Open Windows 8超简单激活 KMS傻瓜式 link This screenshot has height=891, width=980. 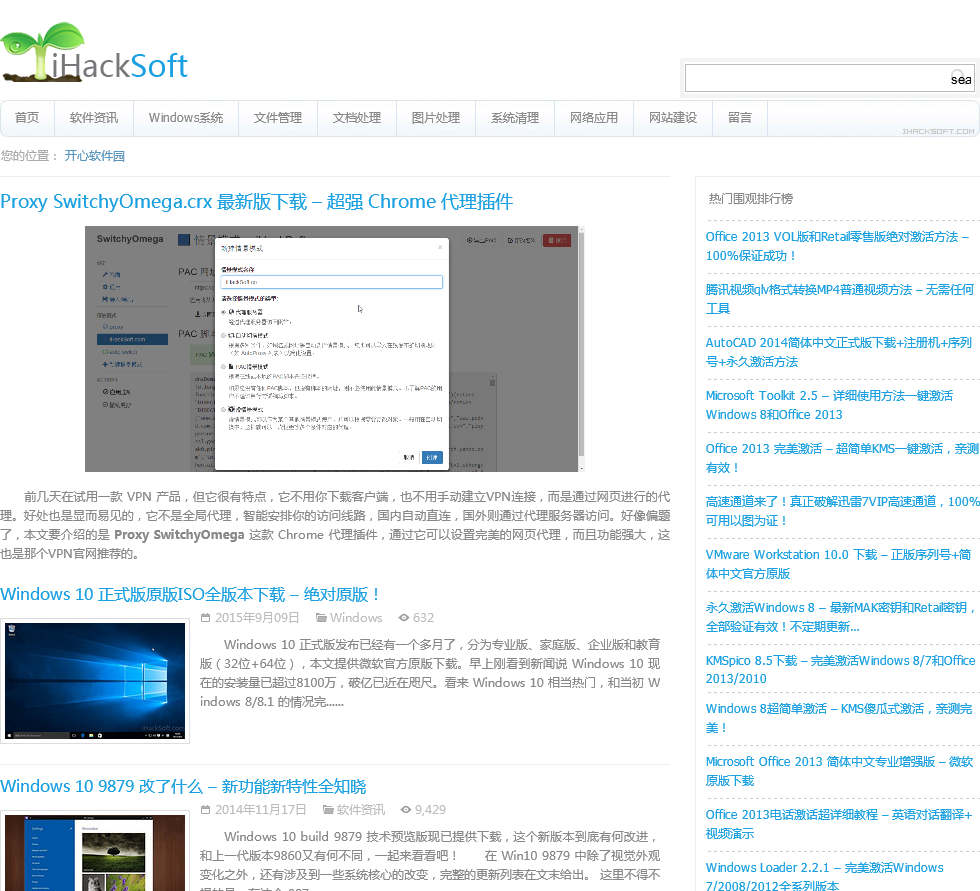[x=839, y=718]
